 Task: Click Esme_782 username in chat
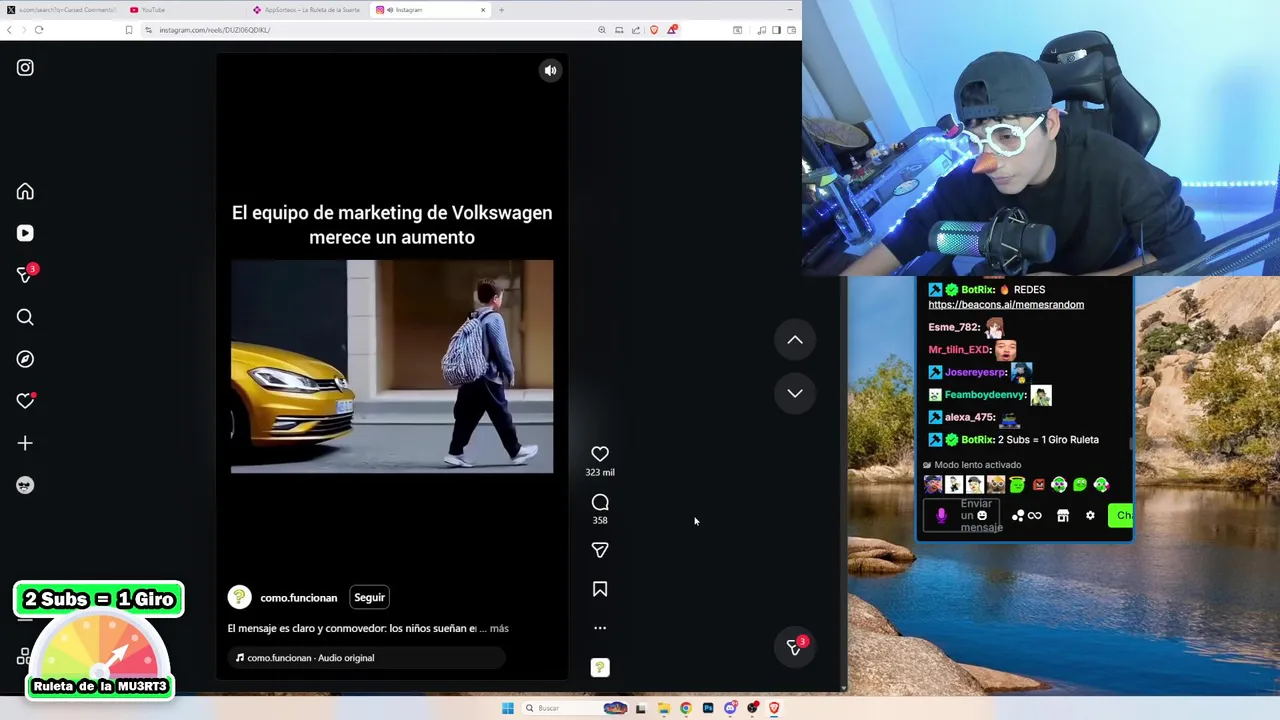click(x=954, y=327)
